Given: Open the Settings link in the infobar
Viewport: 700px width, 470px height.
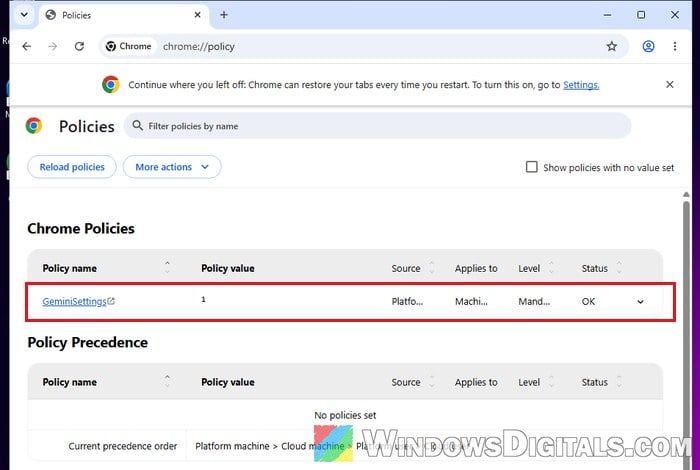Looking at the screenshot, I should tap(581, 85).
